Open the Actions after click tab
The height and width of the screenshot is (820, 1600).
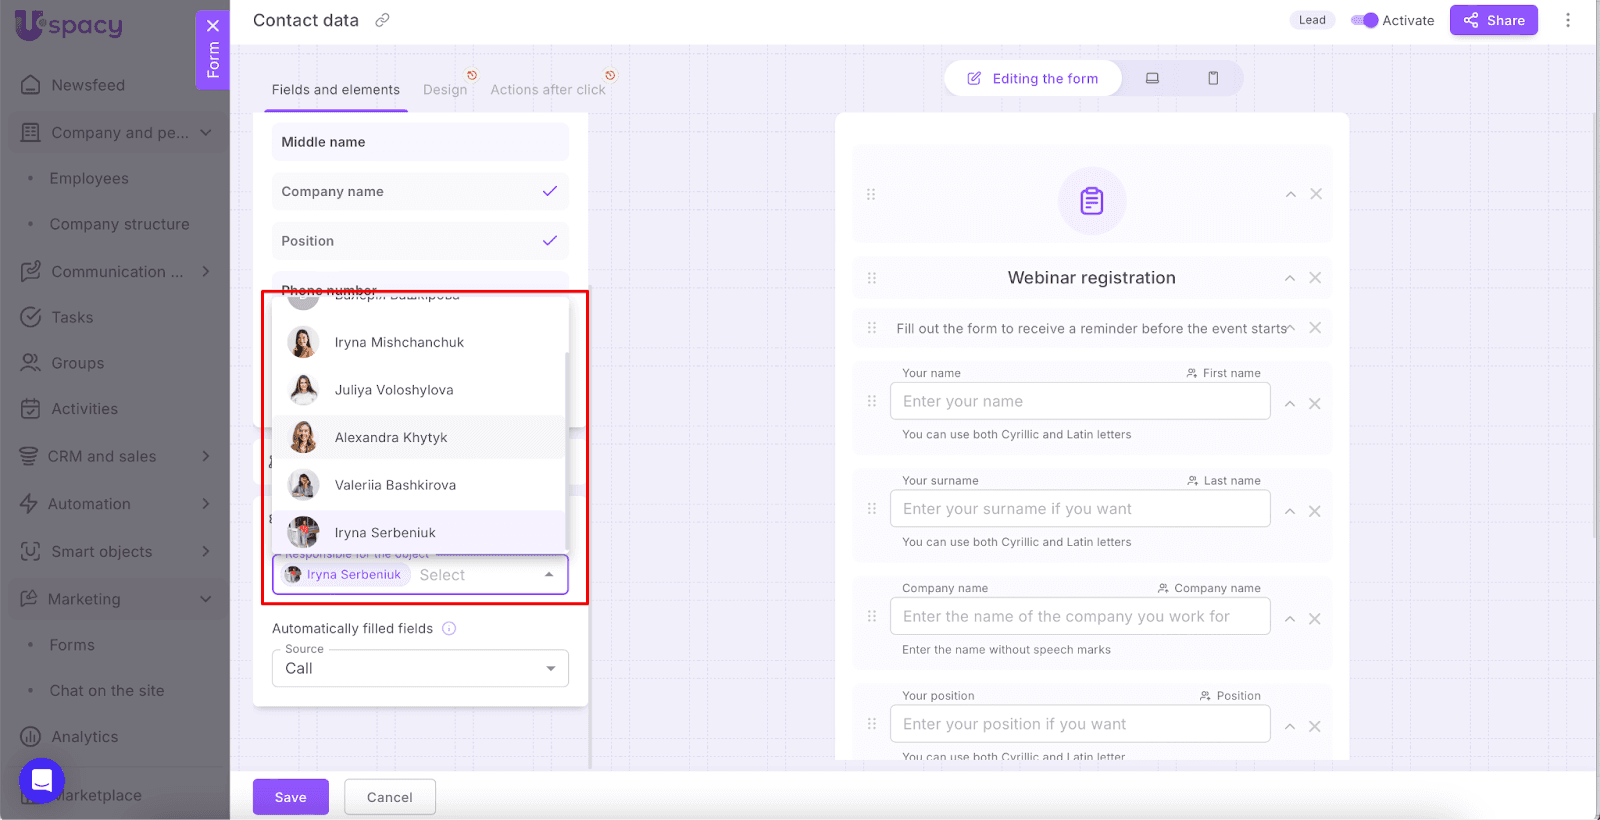tap(547, 90)
